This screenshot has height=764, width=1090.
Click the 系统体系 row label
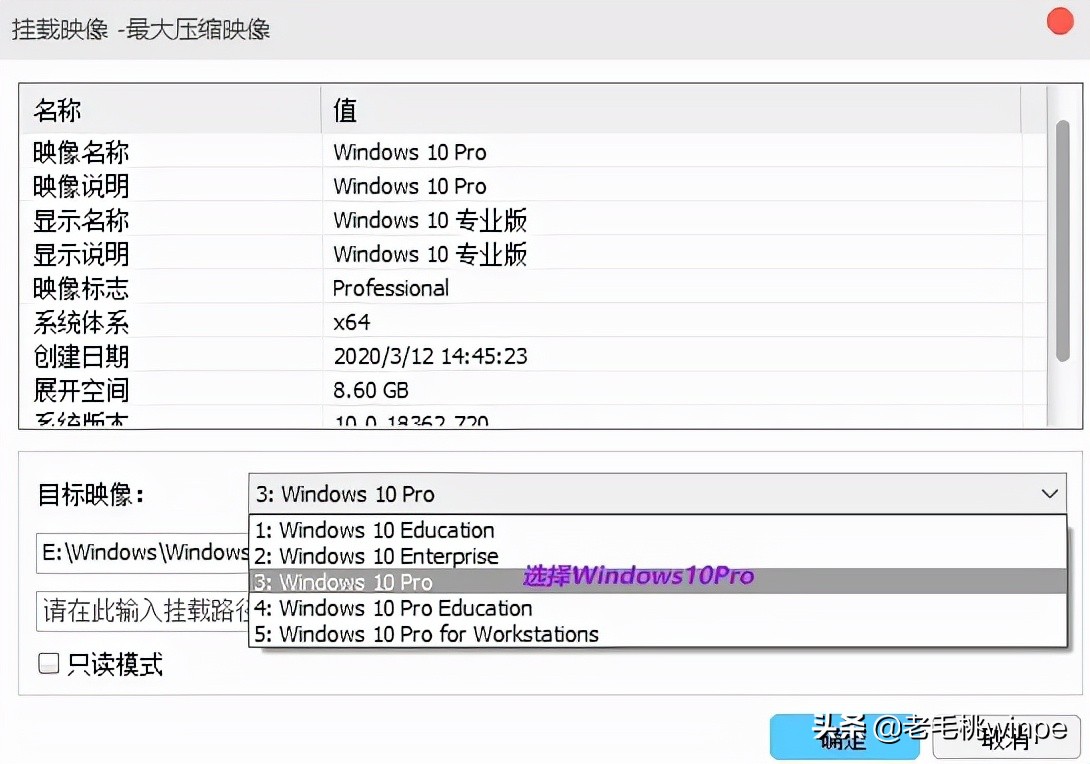coord(81,323)
